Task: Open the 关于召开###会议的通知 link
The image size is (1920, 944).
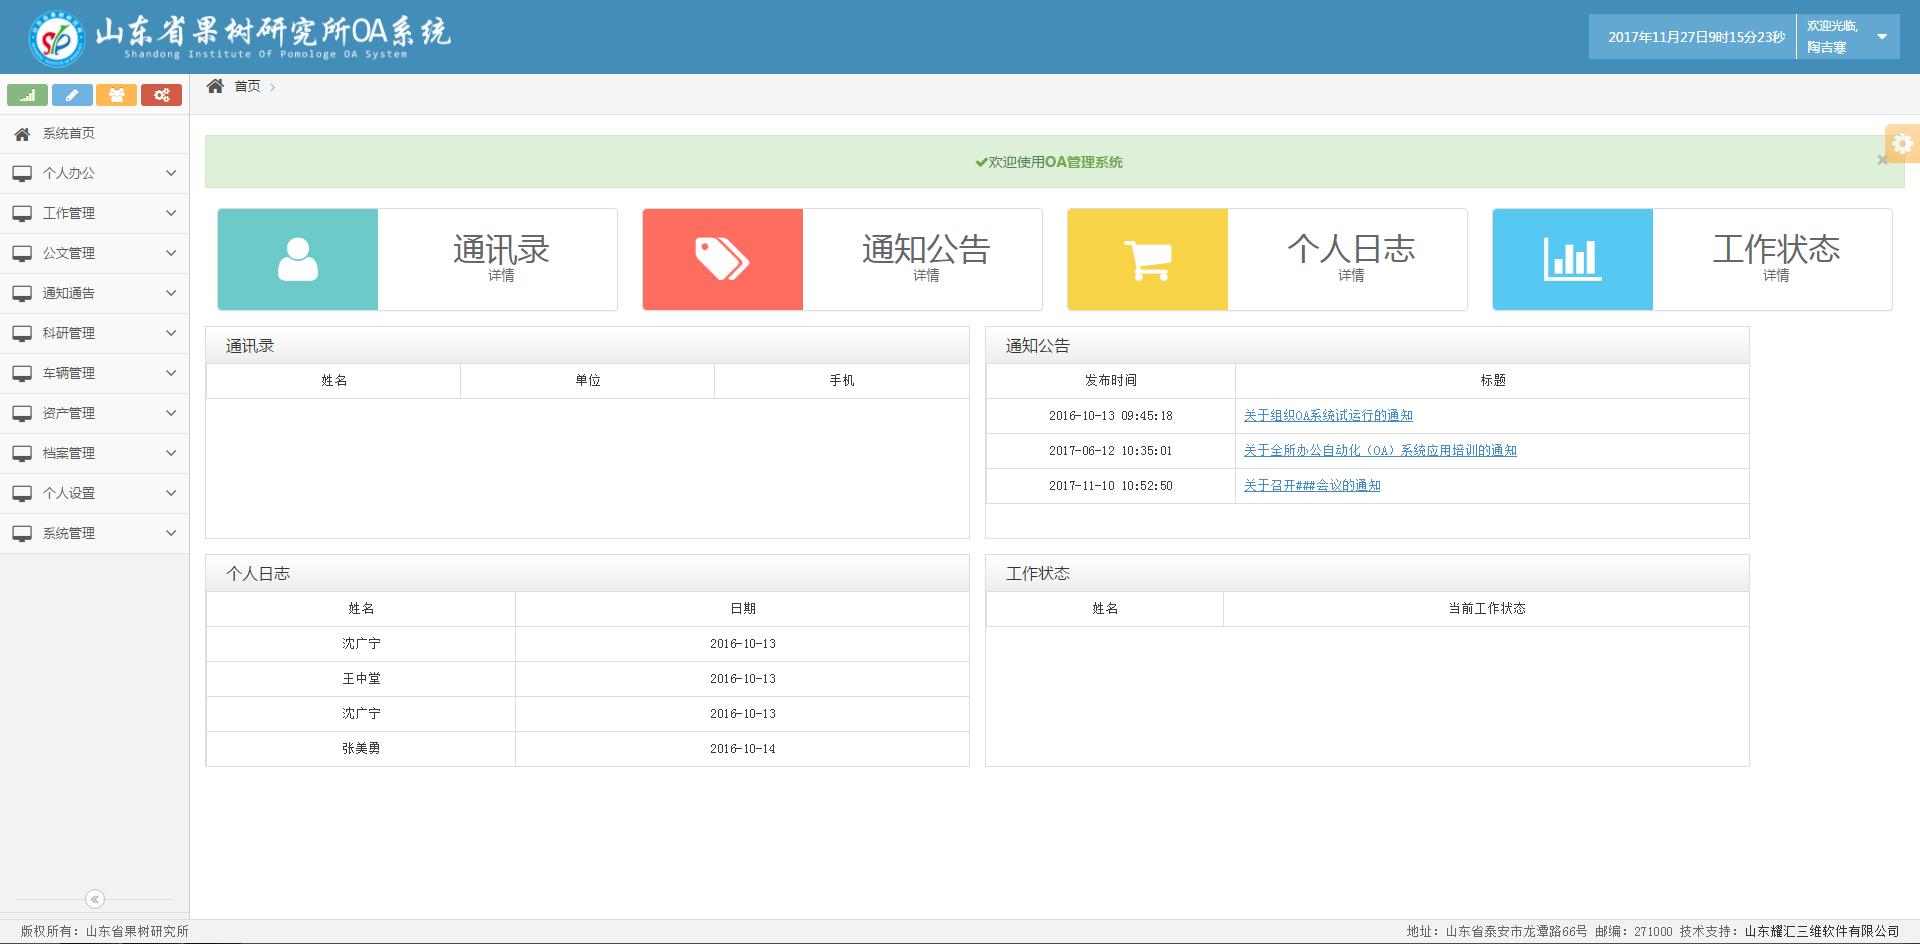Action: (1312, 485)
